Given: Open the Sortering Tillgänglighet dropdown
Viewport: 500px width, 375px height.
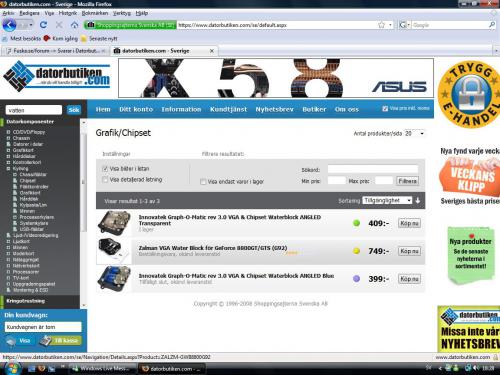Looking at the screenshot, I should (387, 200).
